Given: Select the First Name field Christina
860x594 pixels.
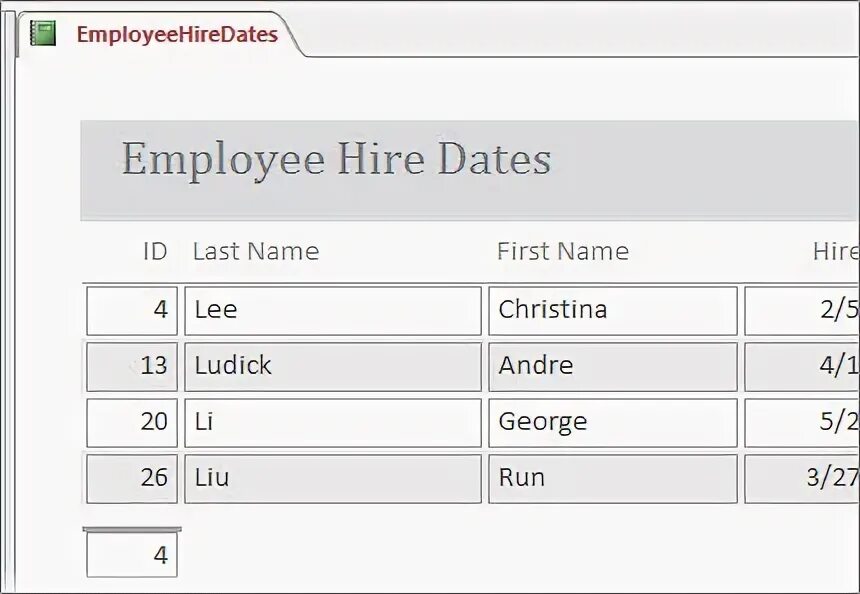Looking at the screenshot, I should (x=613, y=310).
